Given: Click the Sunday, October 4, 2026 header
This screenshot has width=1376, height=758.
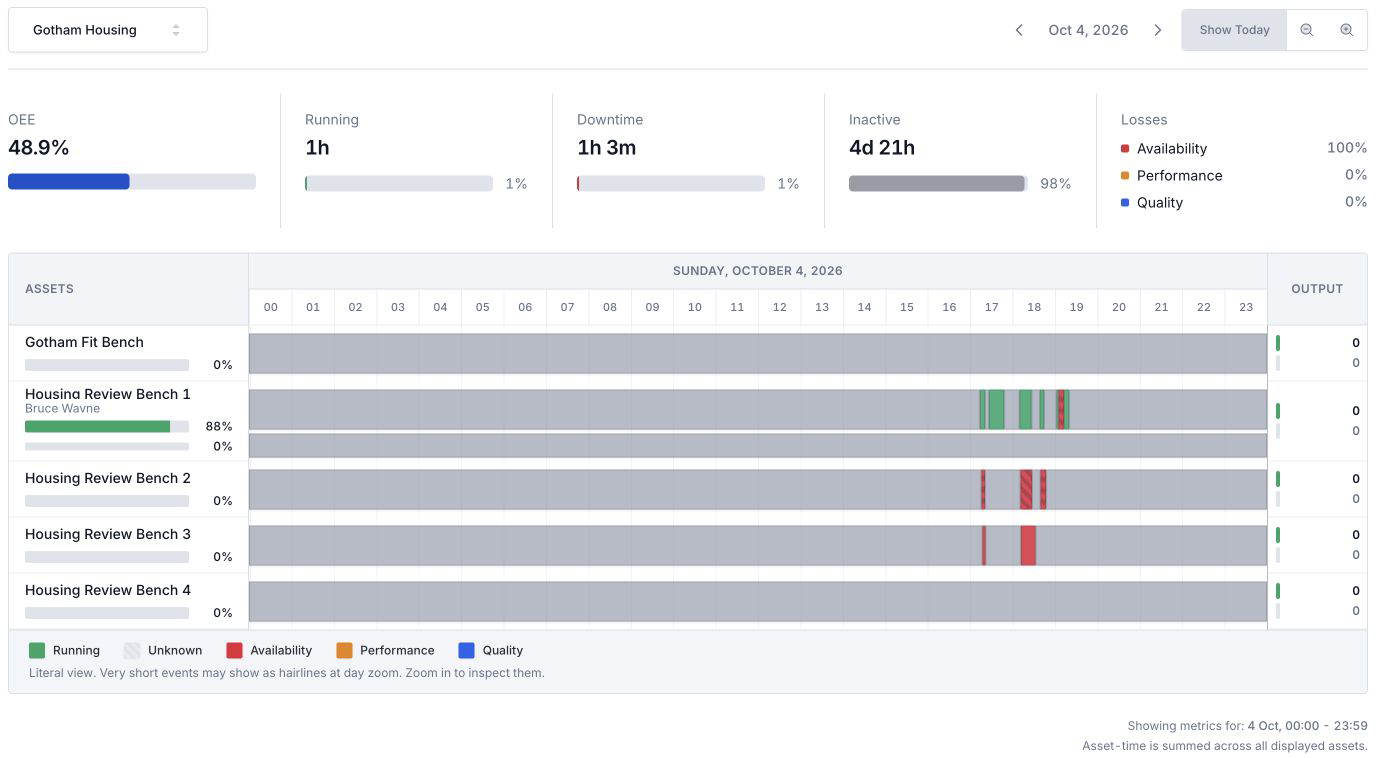Looking at the screenshot, I should [x=757, y=271].
